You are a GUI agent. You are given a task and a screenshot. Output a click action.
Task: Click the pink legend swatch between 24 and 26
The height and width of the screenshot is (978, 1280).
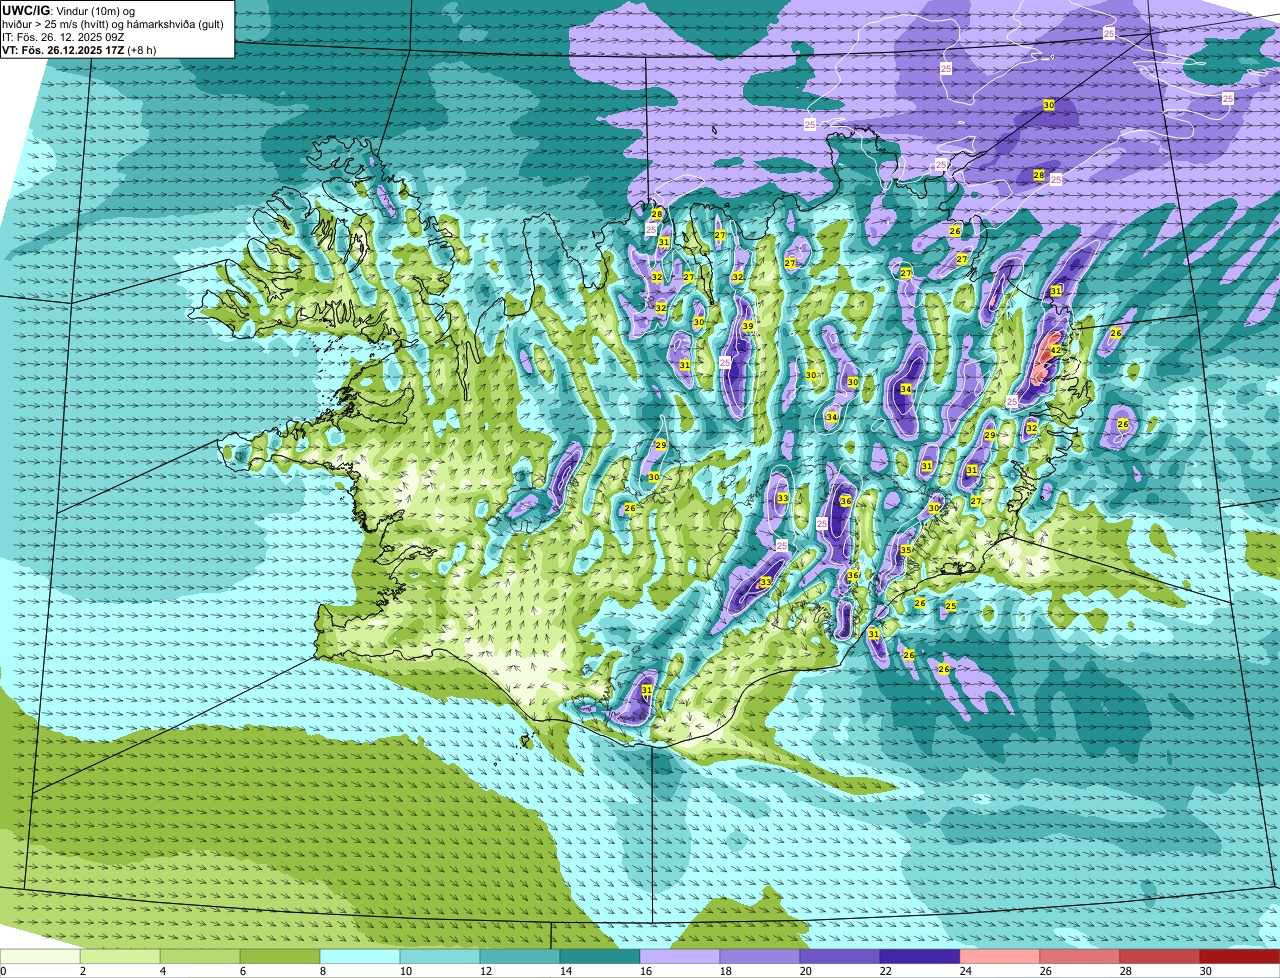(1000, 956)
